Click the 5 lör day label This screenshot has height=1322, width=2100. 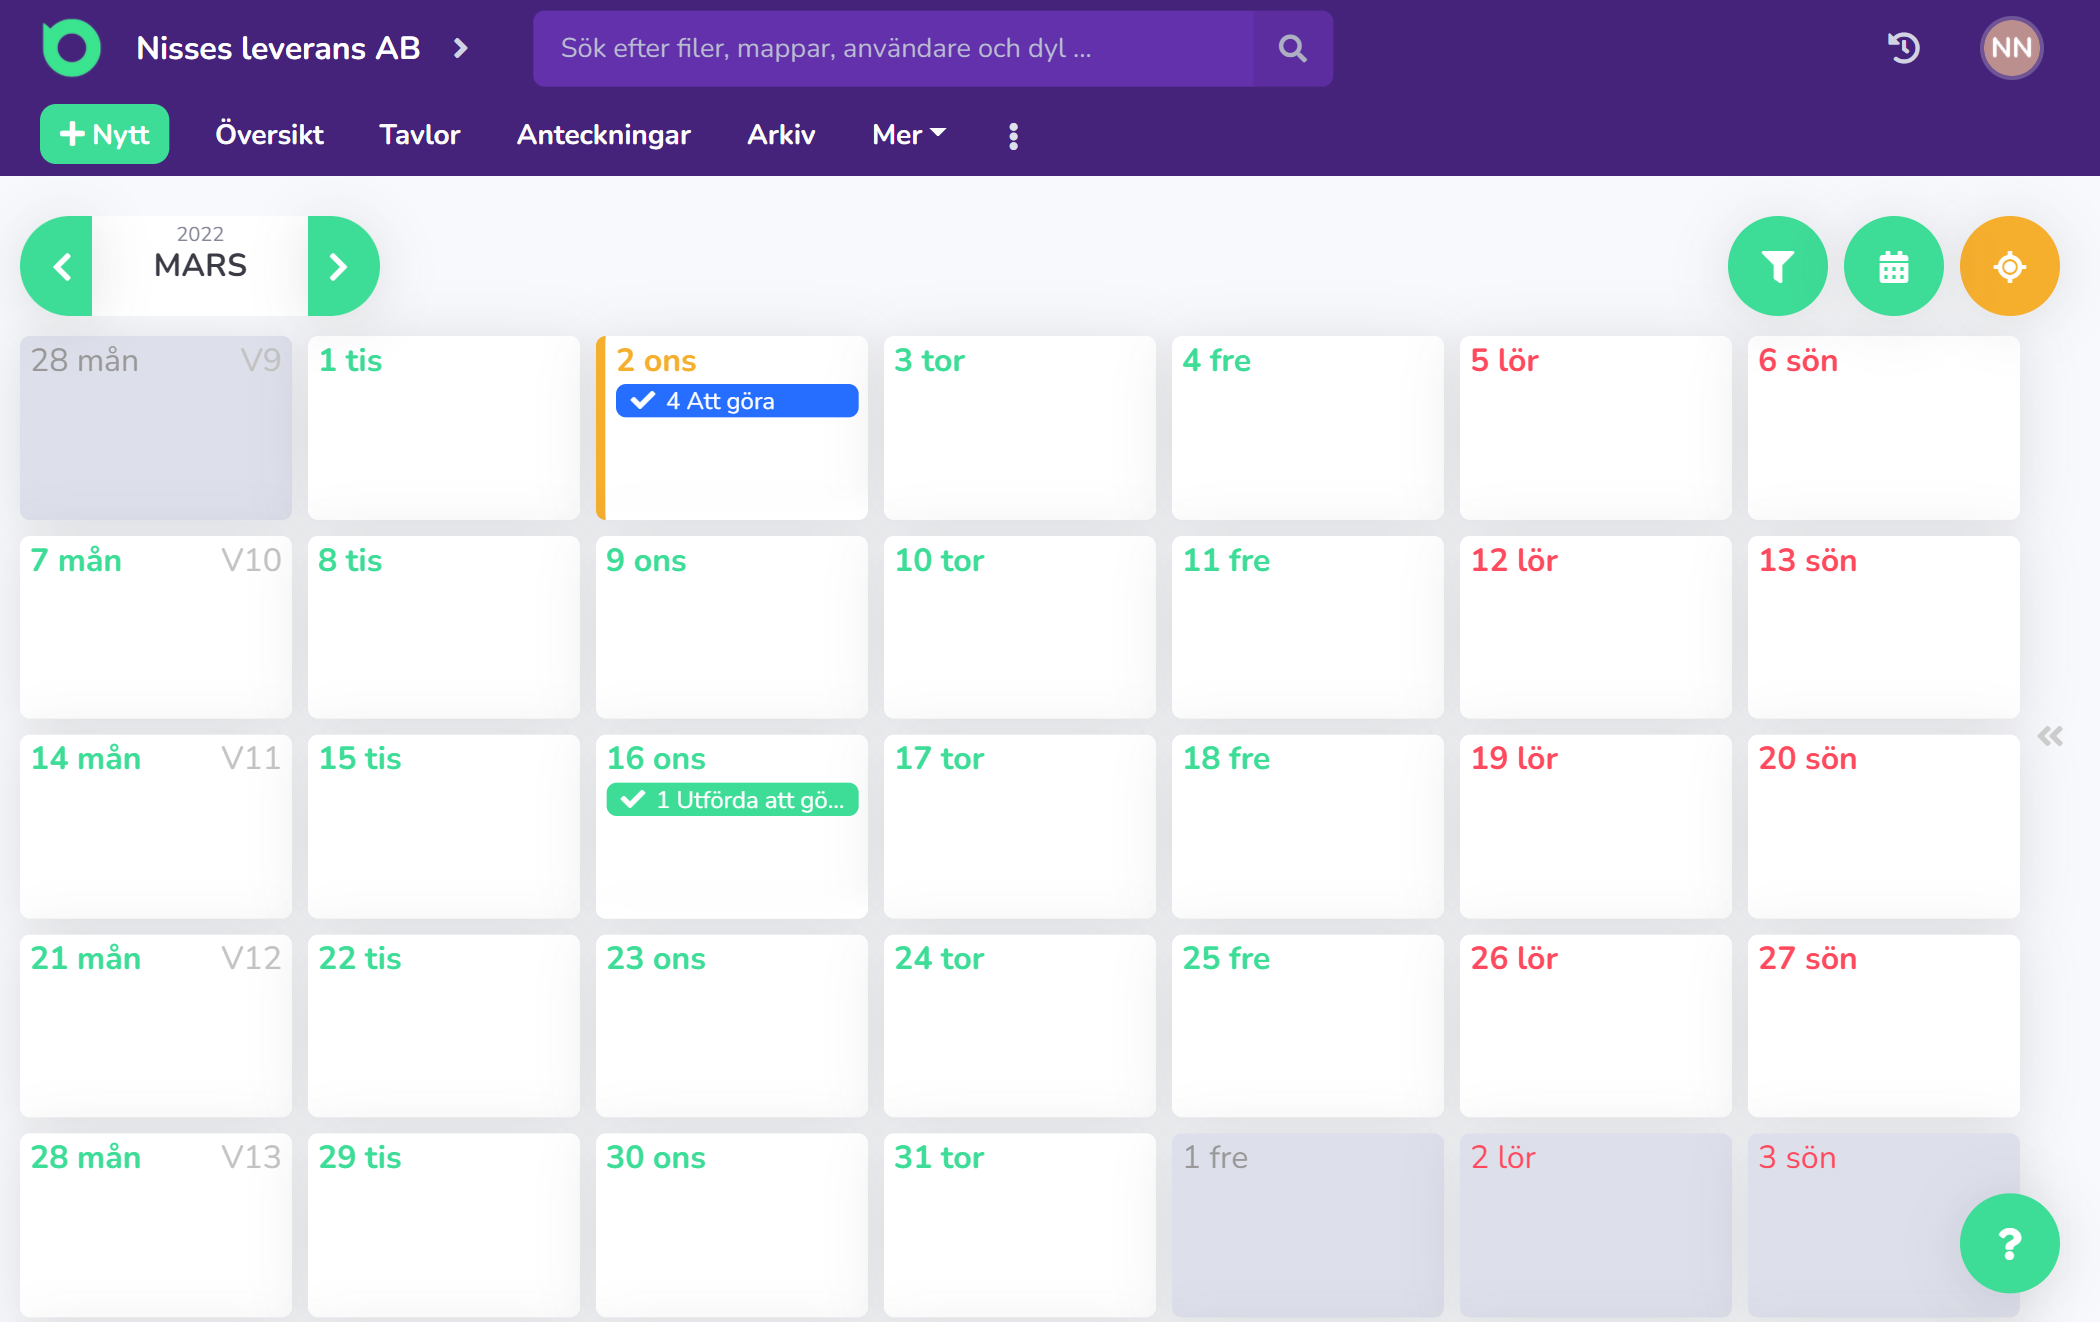tap(1504, 360)
